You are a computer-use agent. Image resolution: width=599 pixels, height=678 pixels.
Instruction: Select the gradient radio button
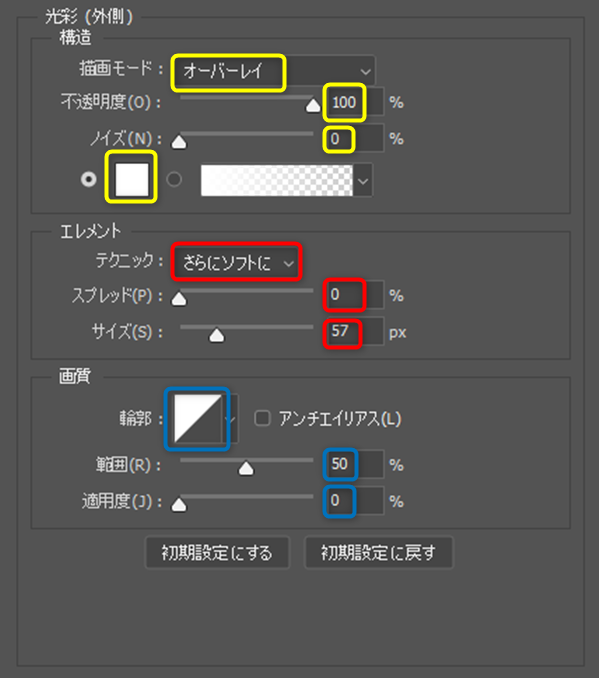(174, 179)
